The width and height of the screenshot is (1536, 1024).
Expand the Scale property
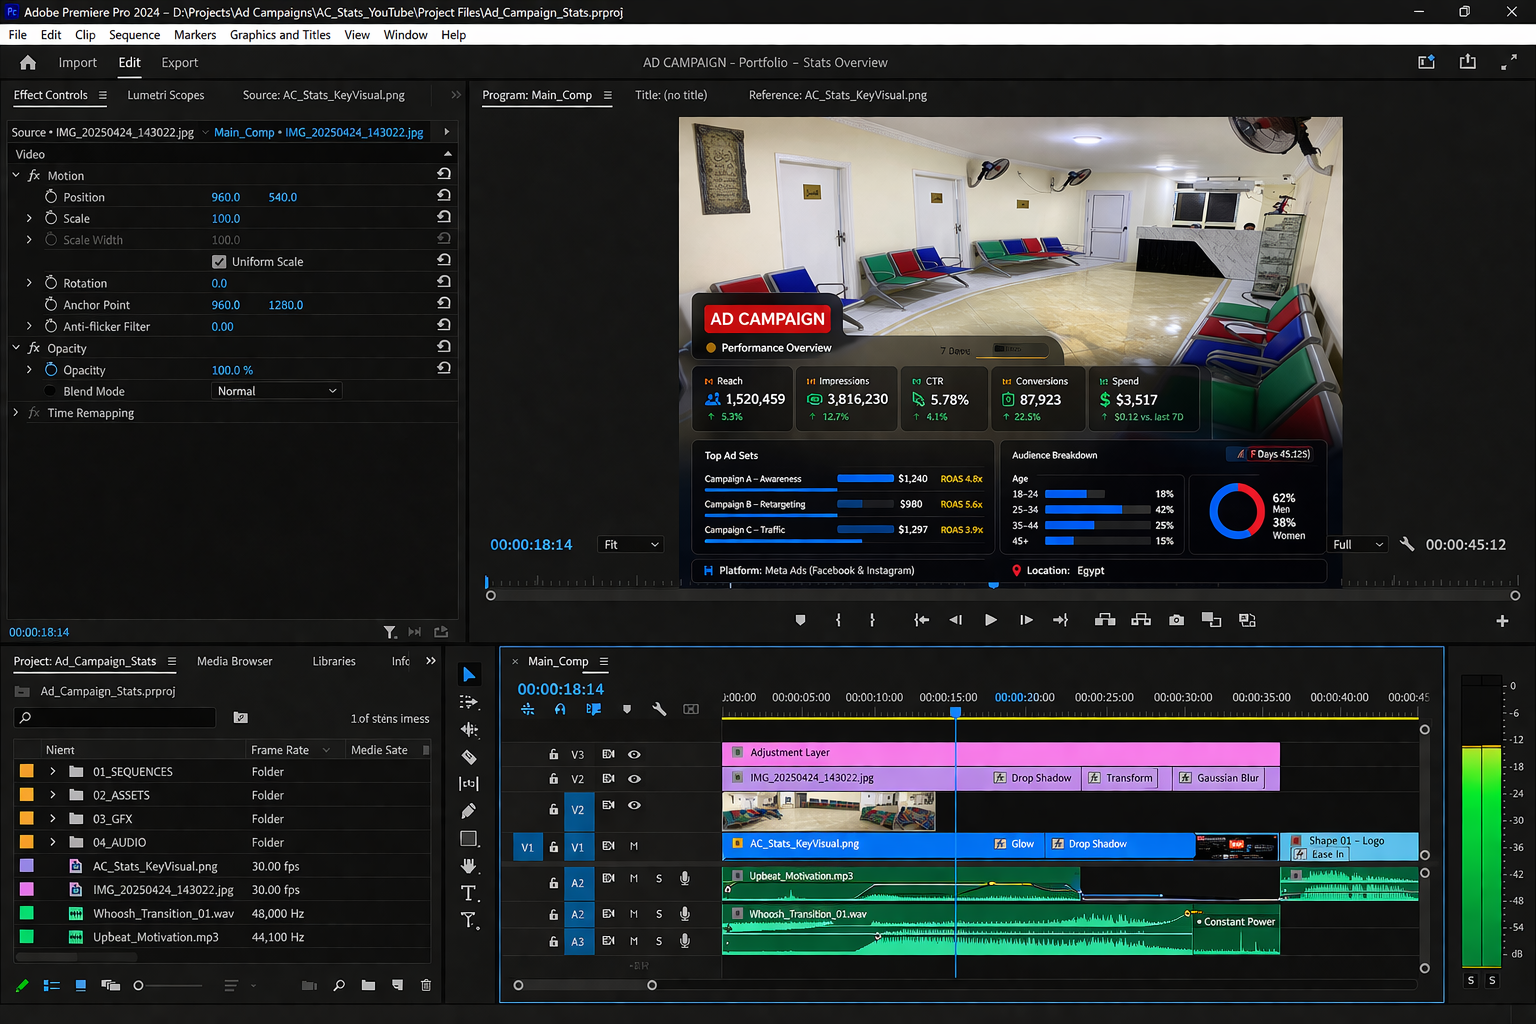(29, 218)
